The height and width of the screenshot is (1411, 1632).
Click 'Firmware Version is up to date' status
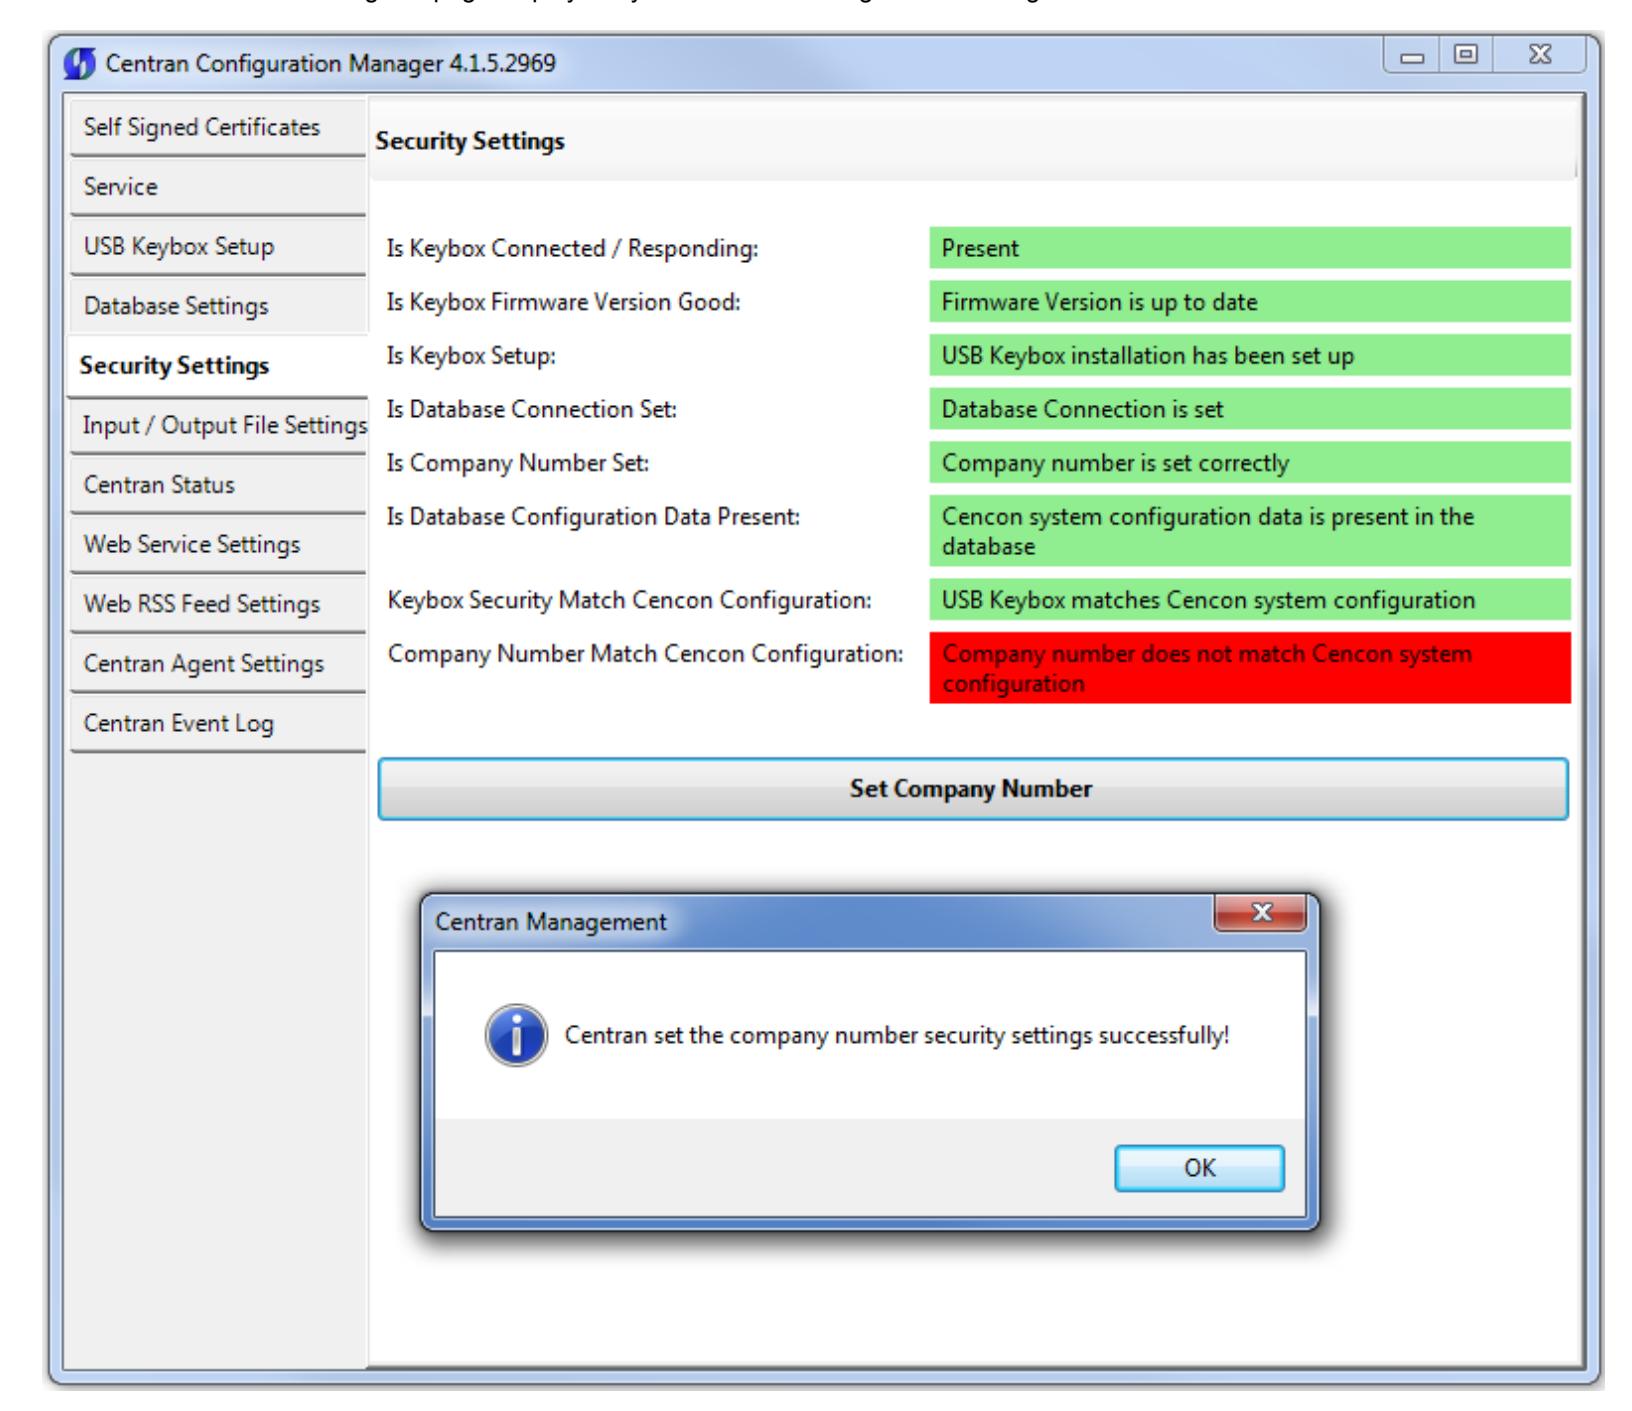click(1250, 302)
